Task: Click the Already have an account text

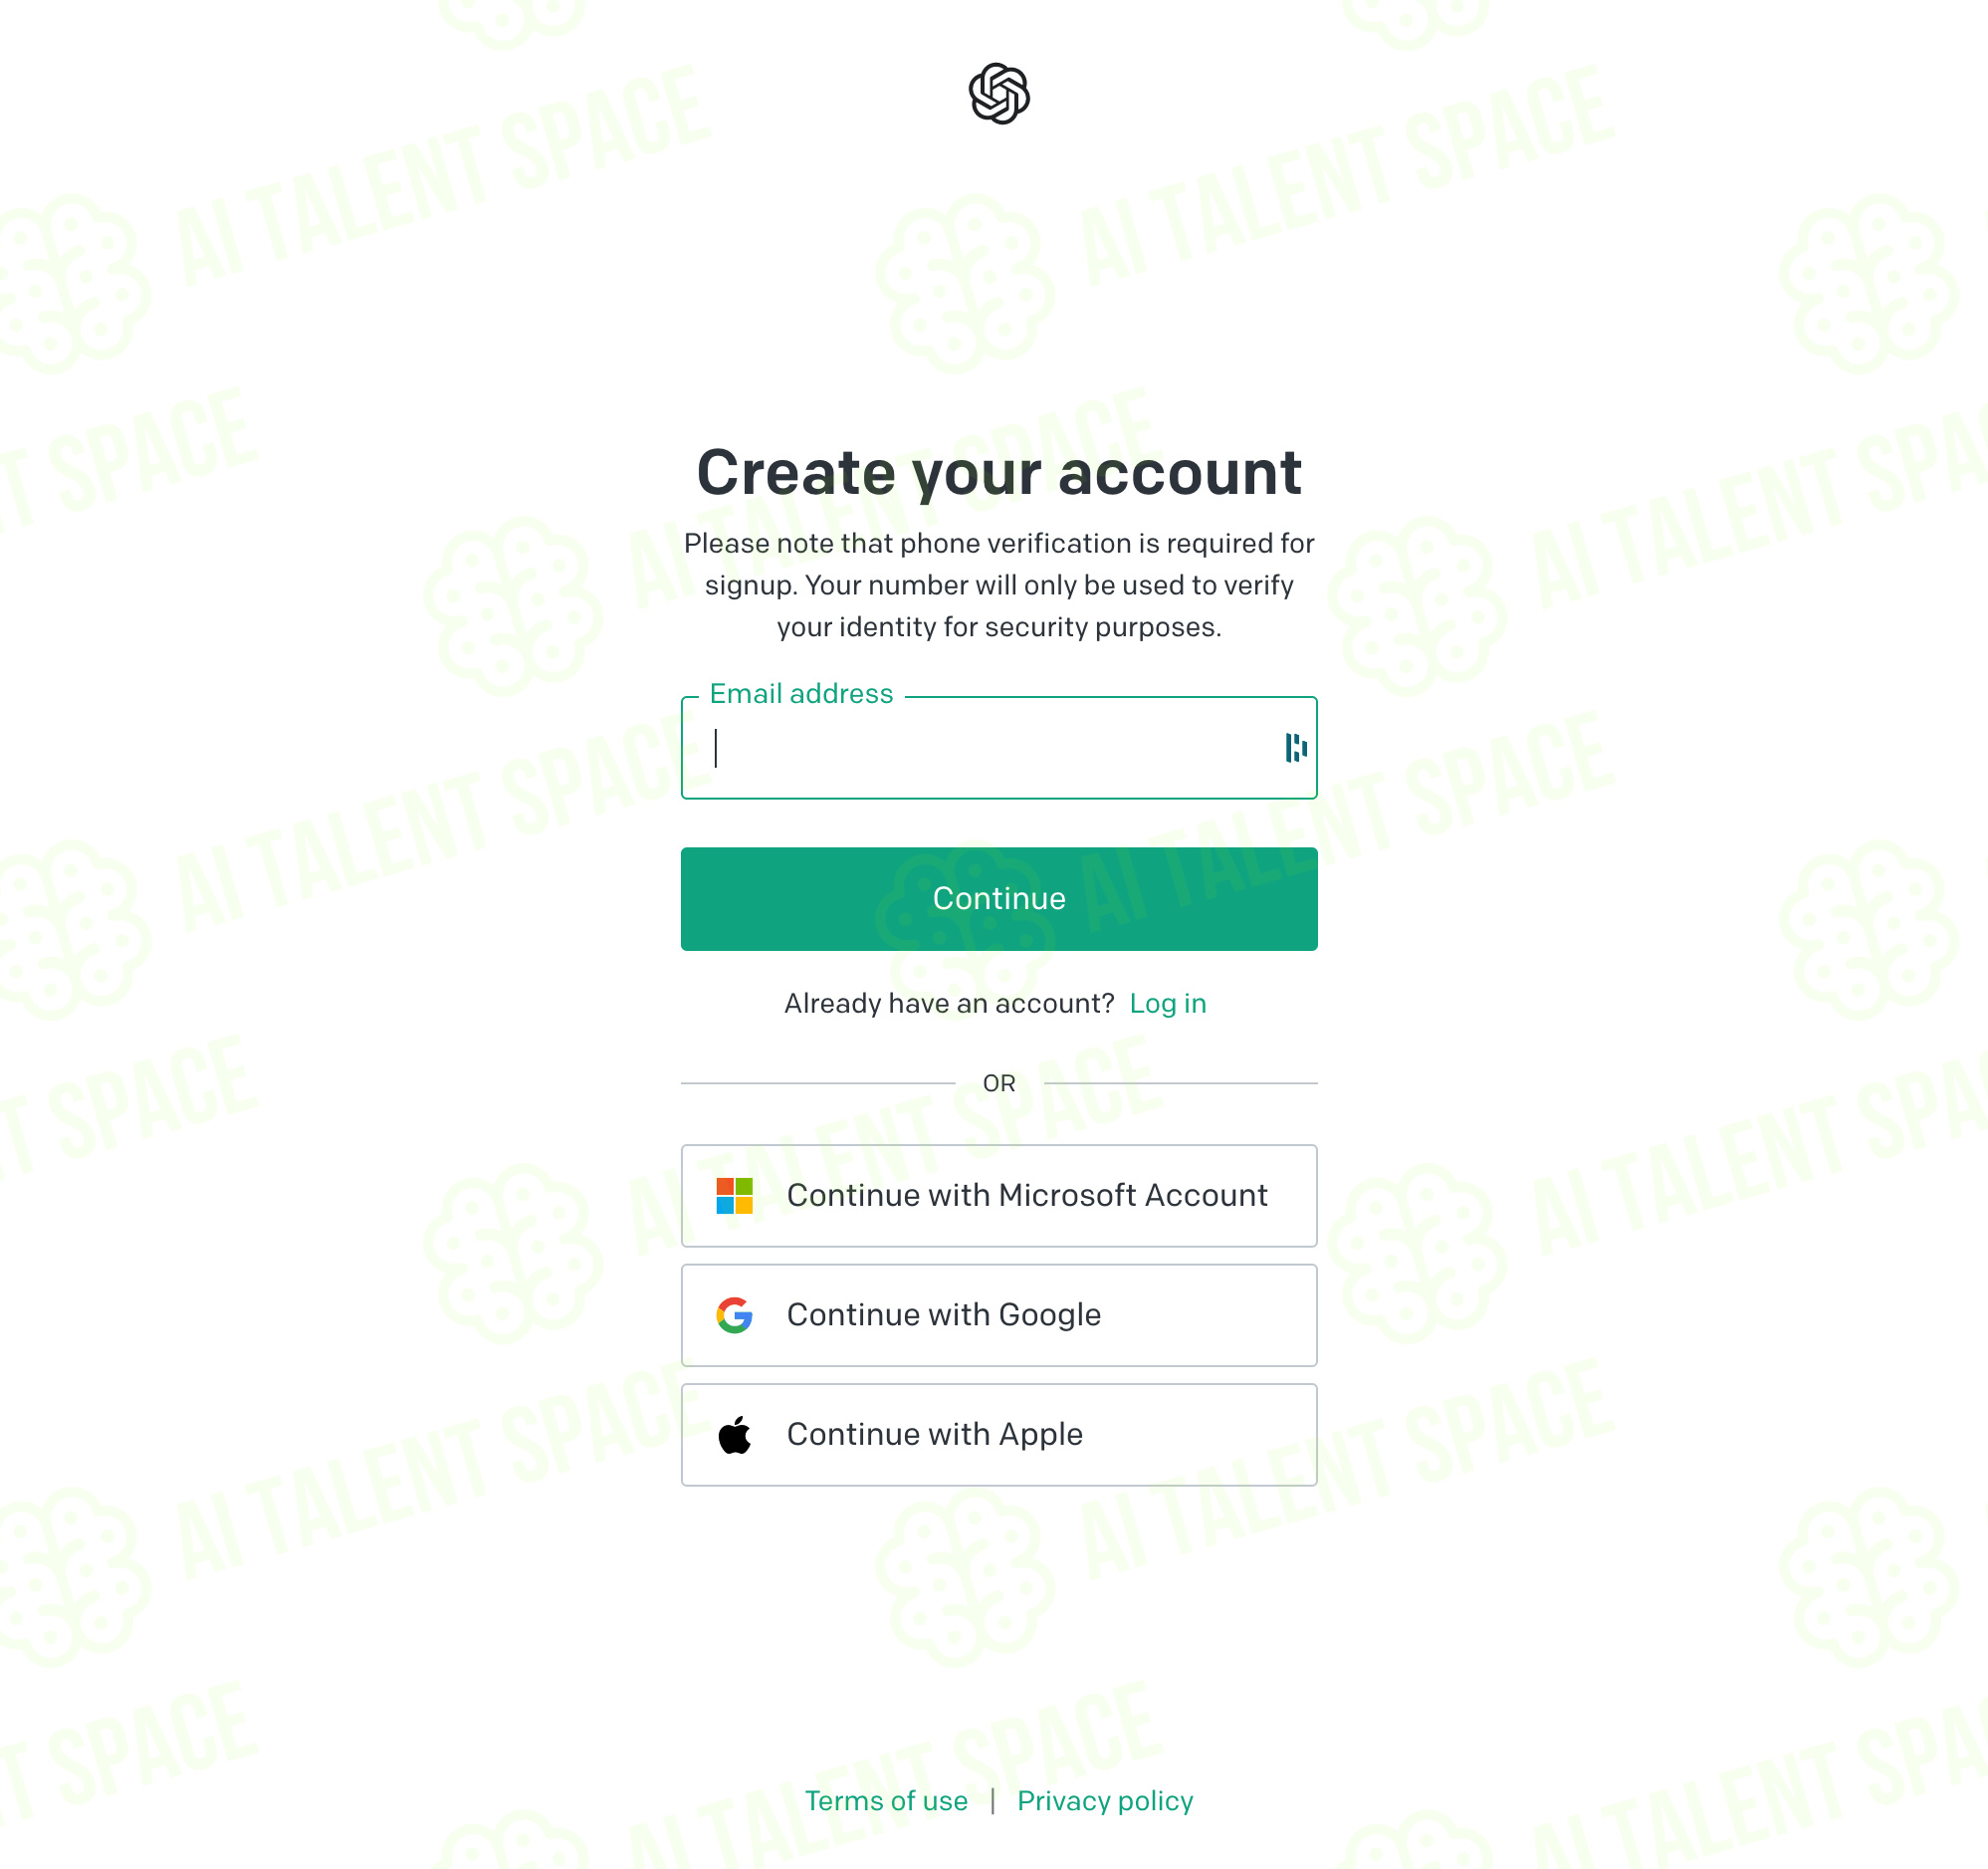Action: pos(949,1003)
